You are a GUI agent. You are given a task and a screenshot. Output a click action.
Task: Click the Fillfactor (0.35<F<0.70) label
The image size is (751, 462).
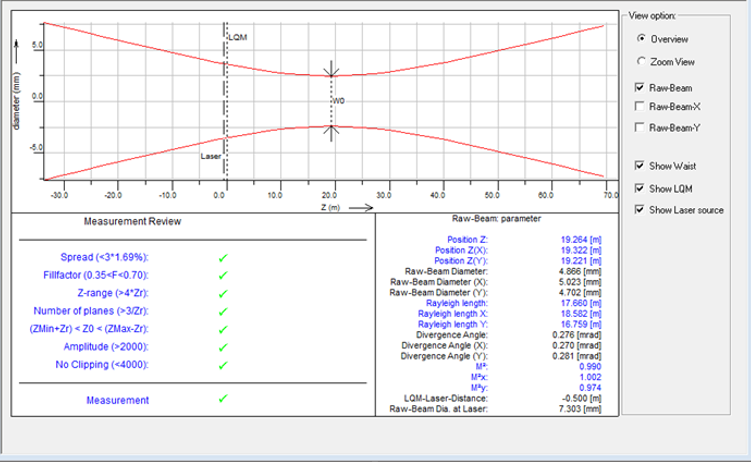tap(96, 275)
